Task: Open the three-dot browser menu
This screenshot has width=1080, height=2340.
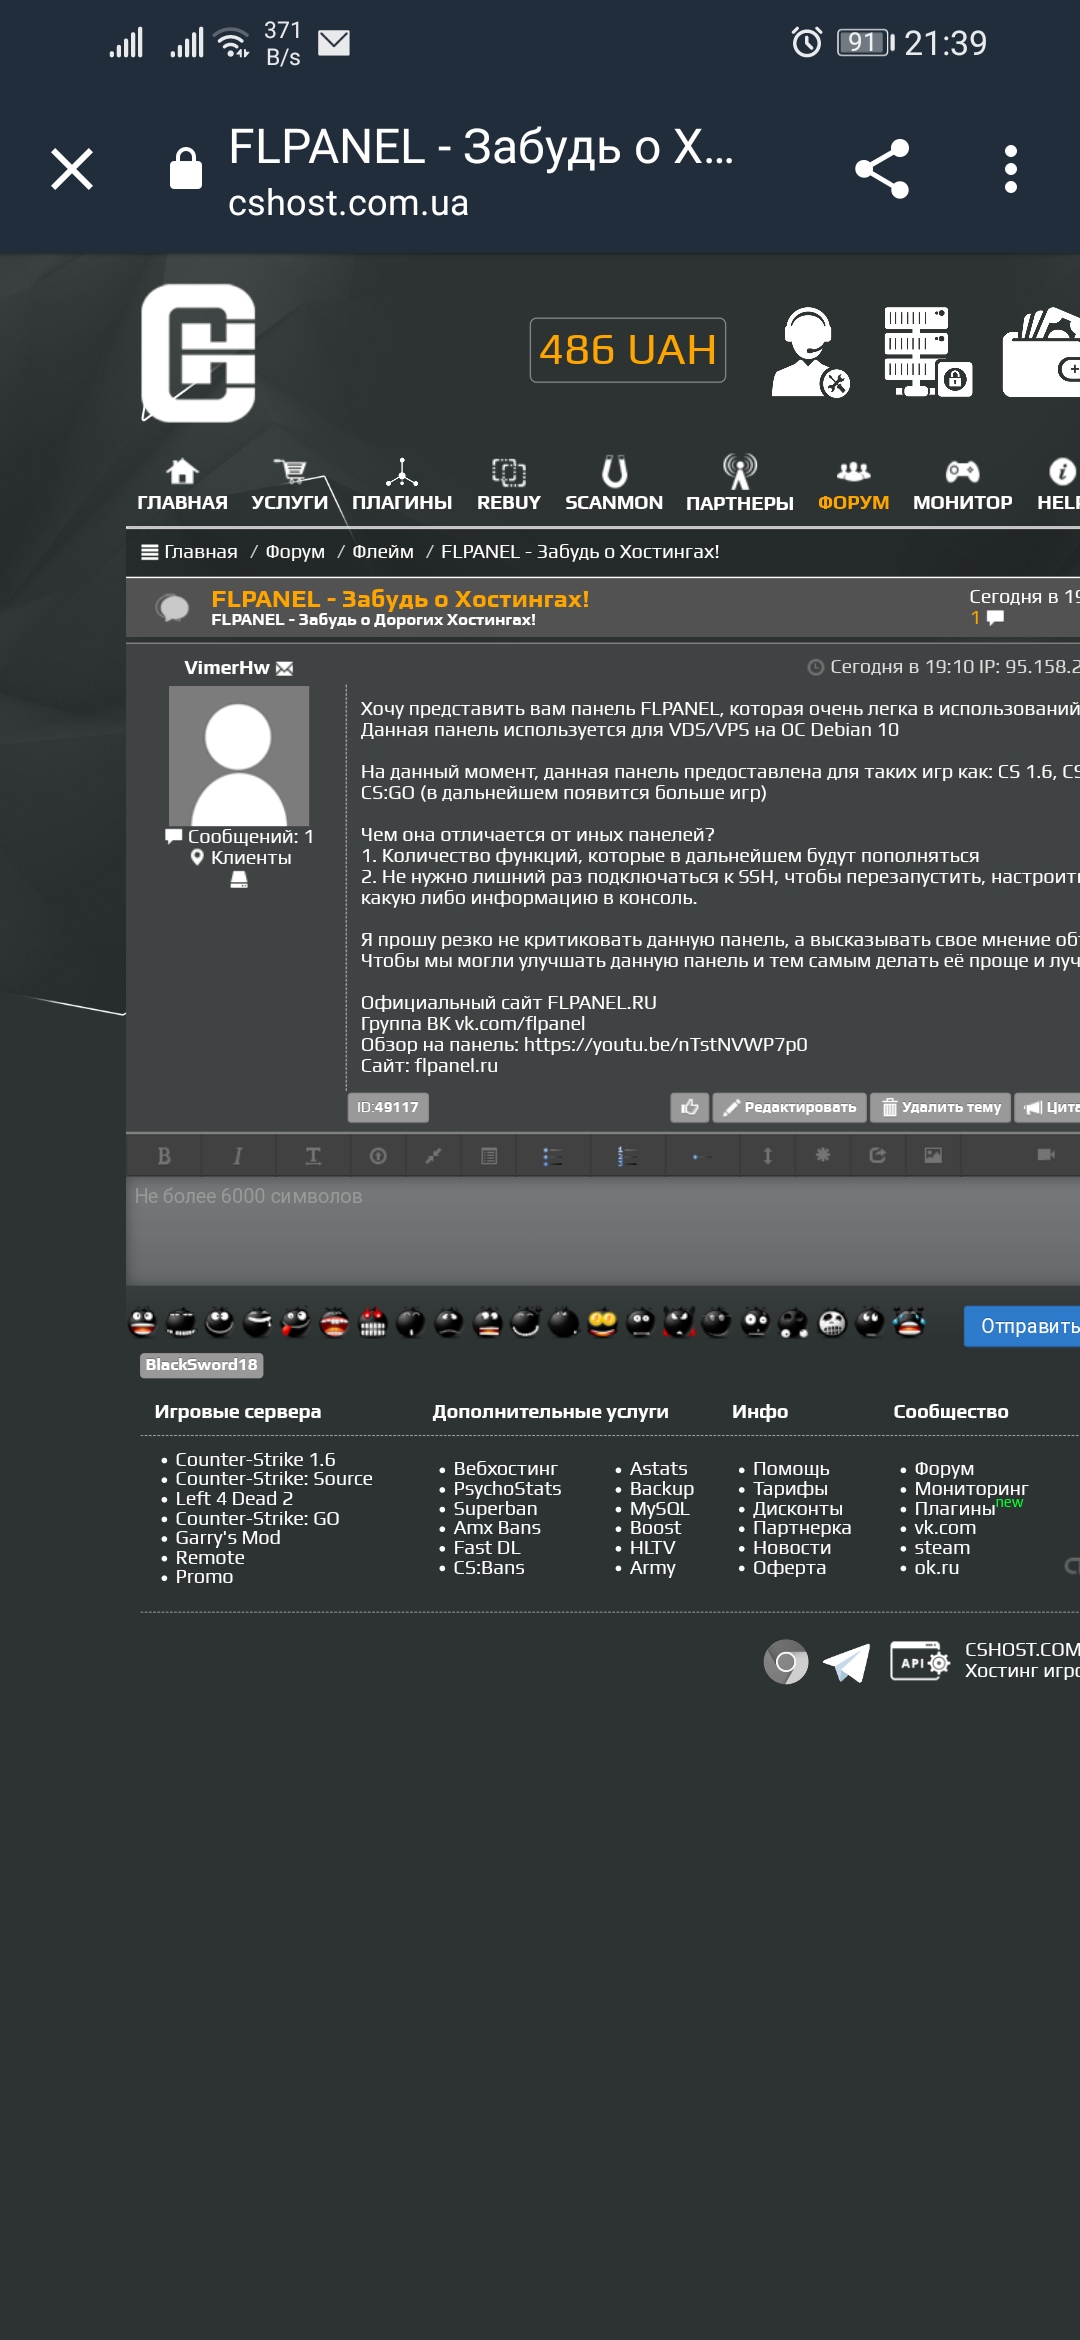Action: click(x=1011, y=169)
